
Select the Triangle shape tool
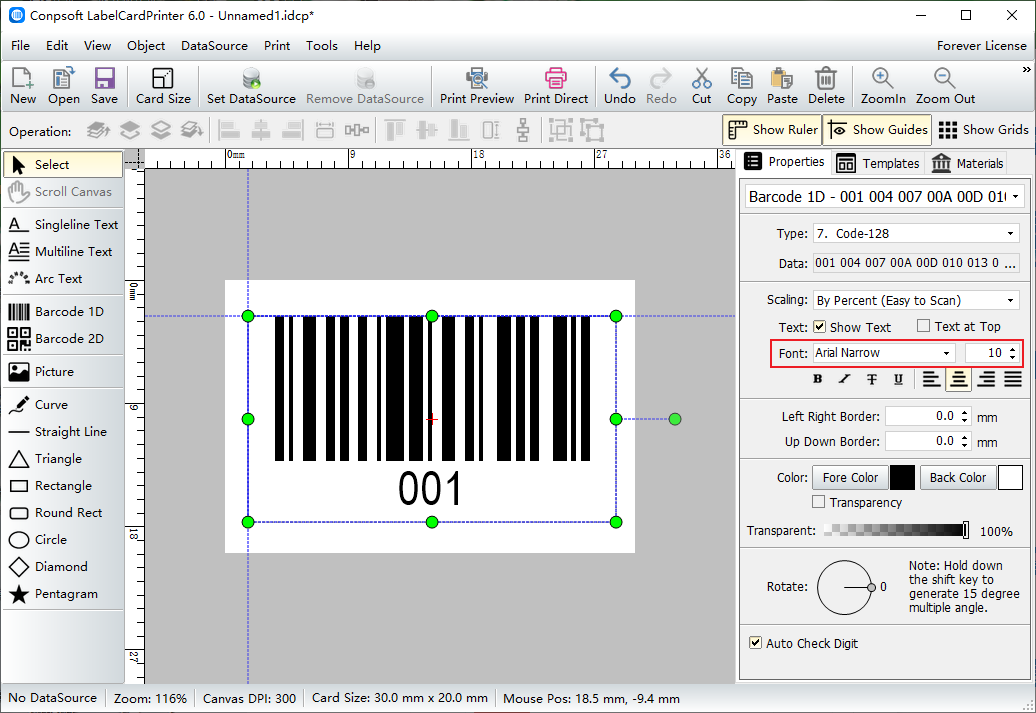click(x=63, y=459)
